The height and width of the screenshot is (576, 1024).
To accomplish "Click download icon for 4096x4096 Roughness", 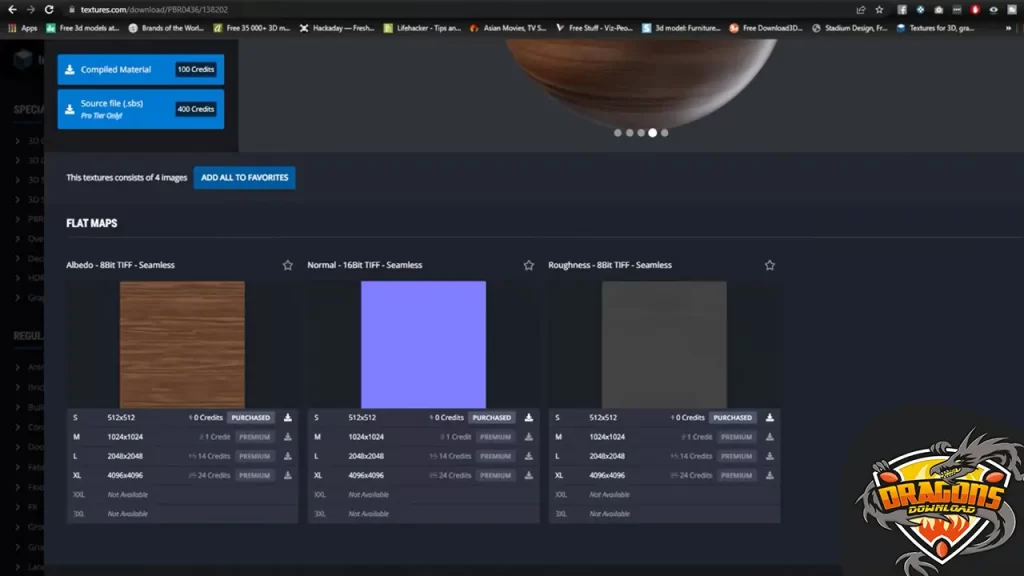I will [770, 476].
